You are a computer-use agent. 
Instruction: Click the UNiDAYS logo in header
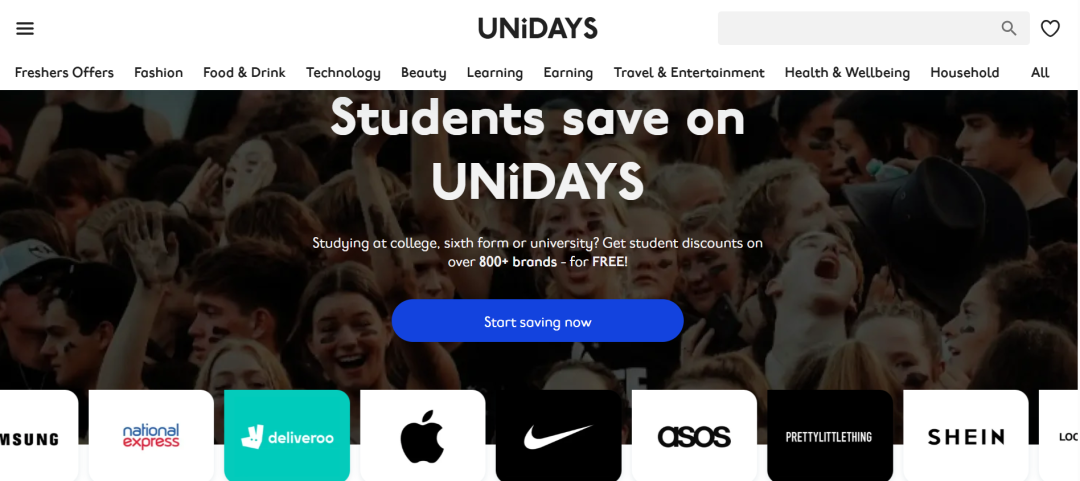538,28
